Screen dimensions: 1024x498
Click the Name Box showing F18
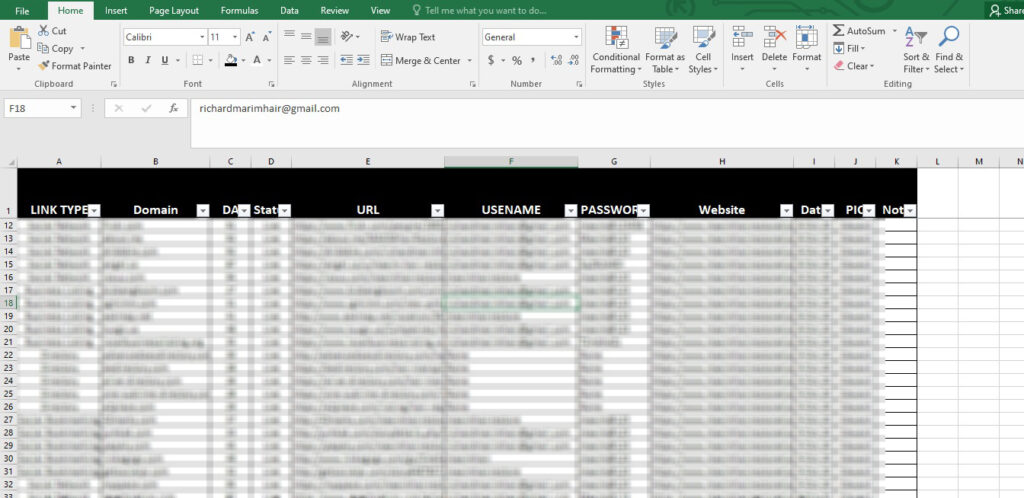coord(42,108)
